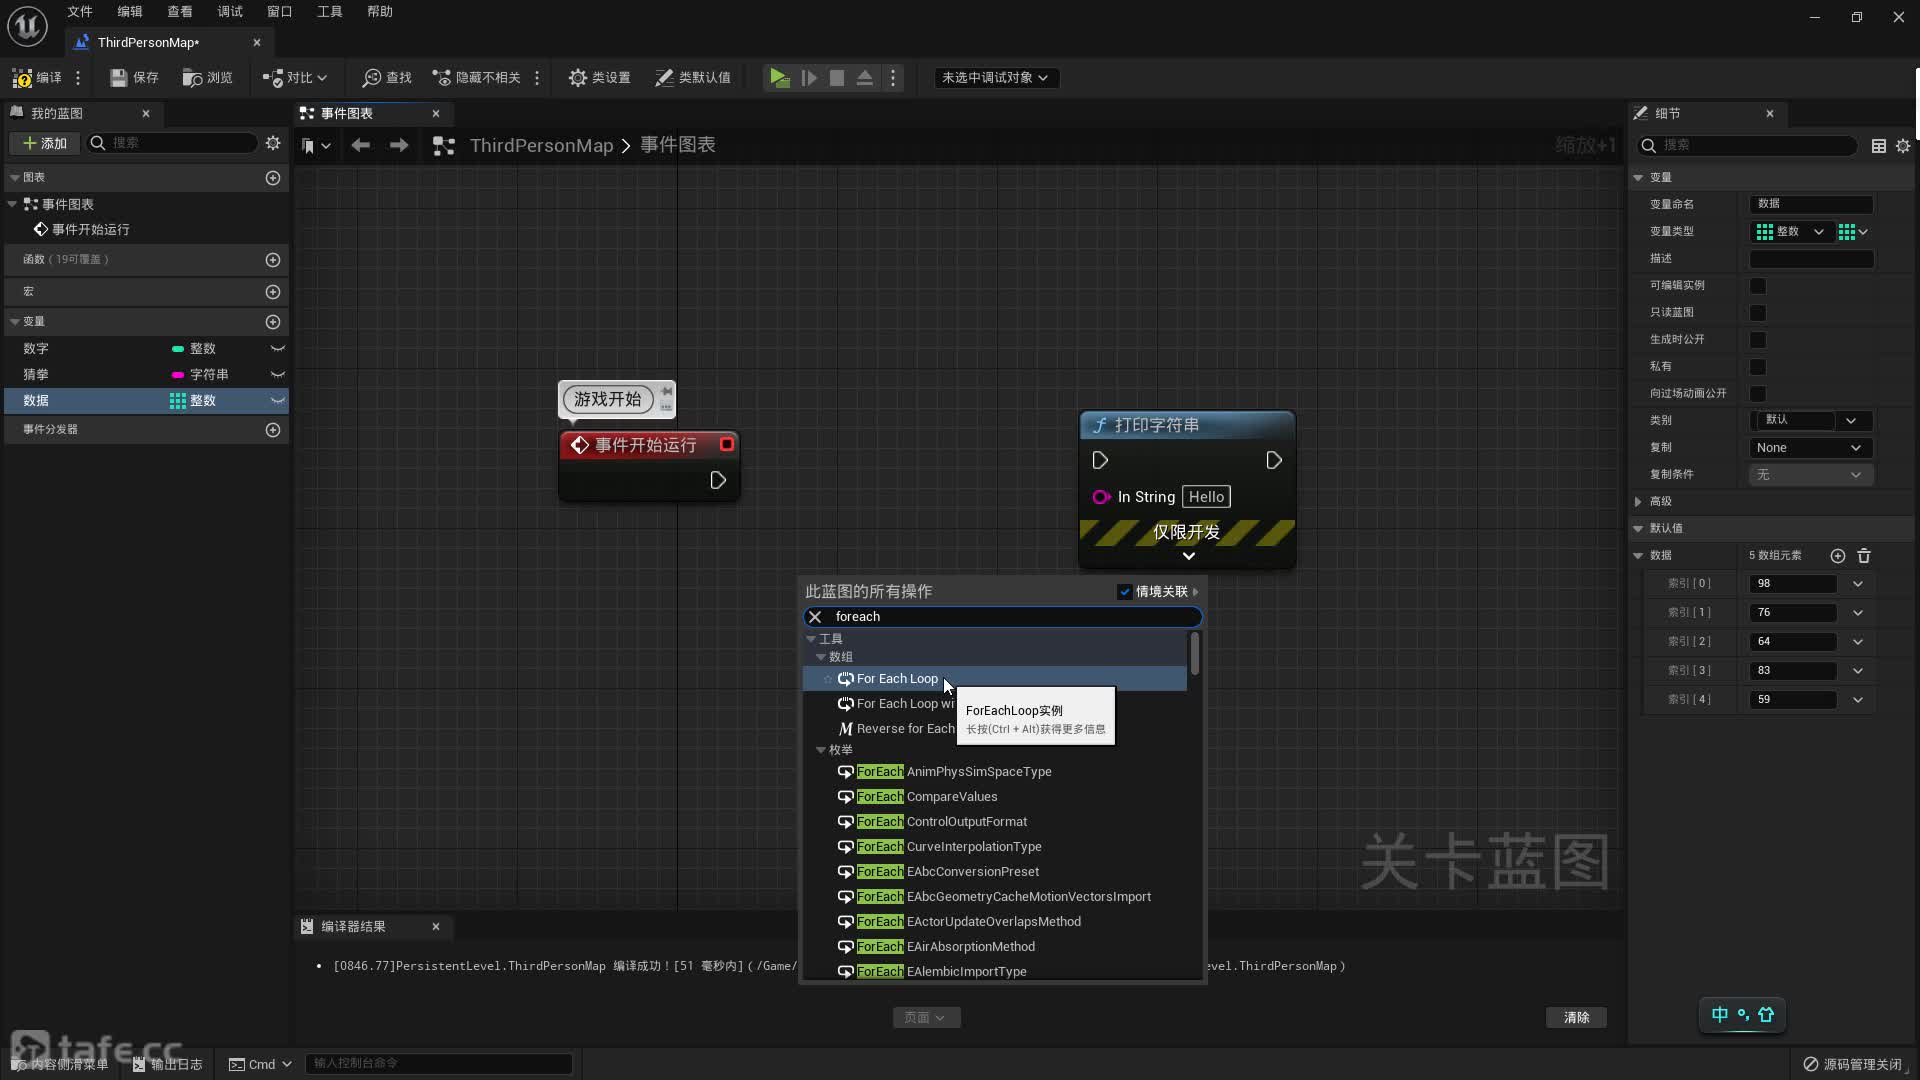Open 工具 menu
Viewport: 1920px width, 1080px height.
[x=330, y=12]
